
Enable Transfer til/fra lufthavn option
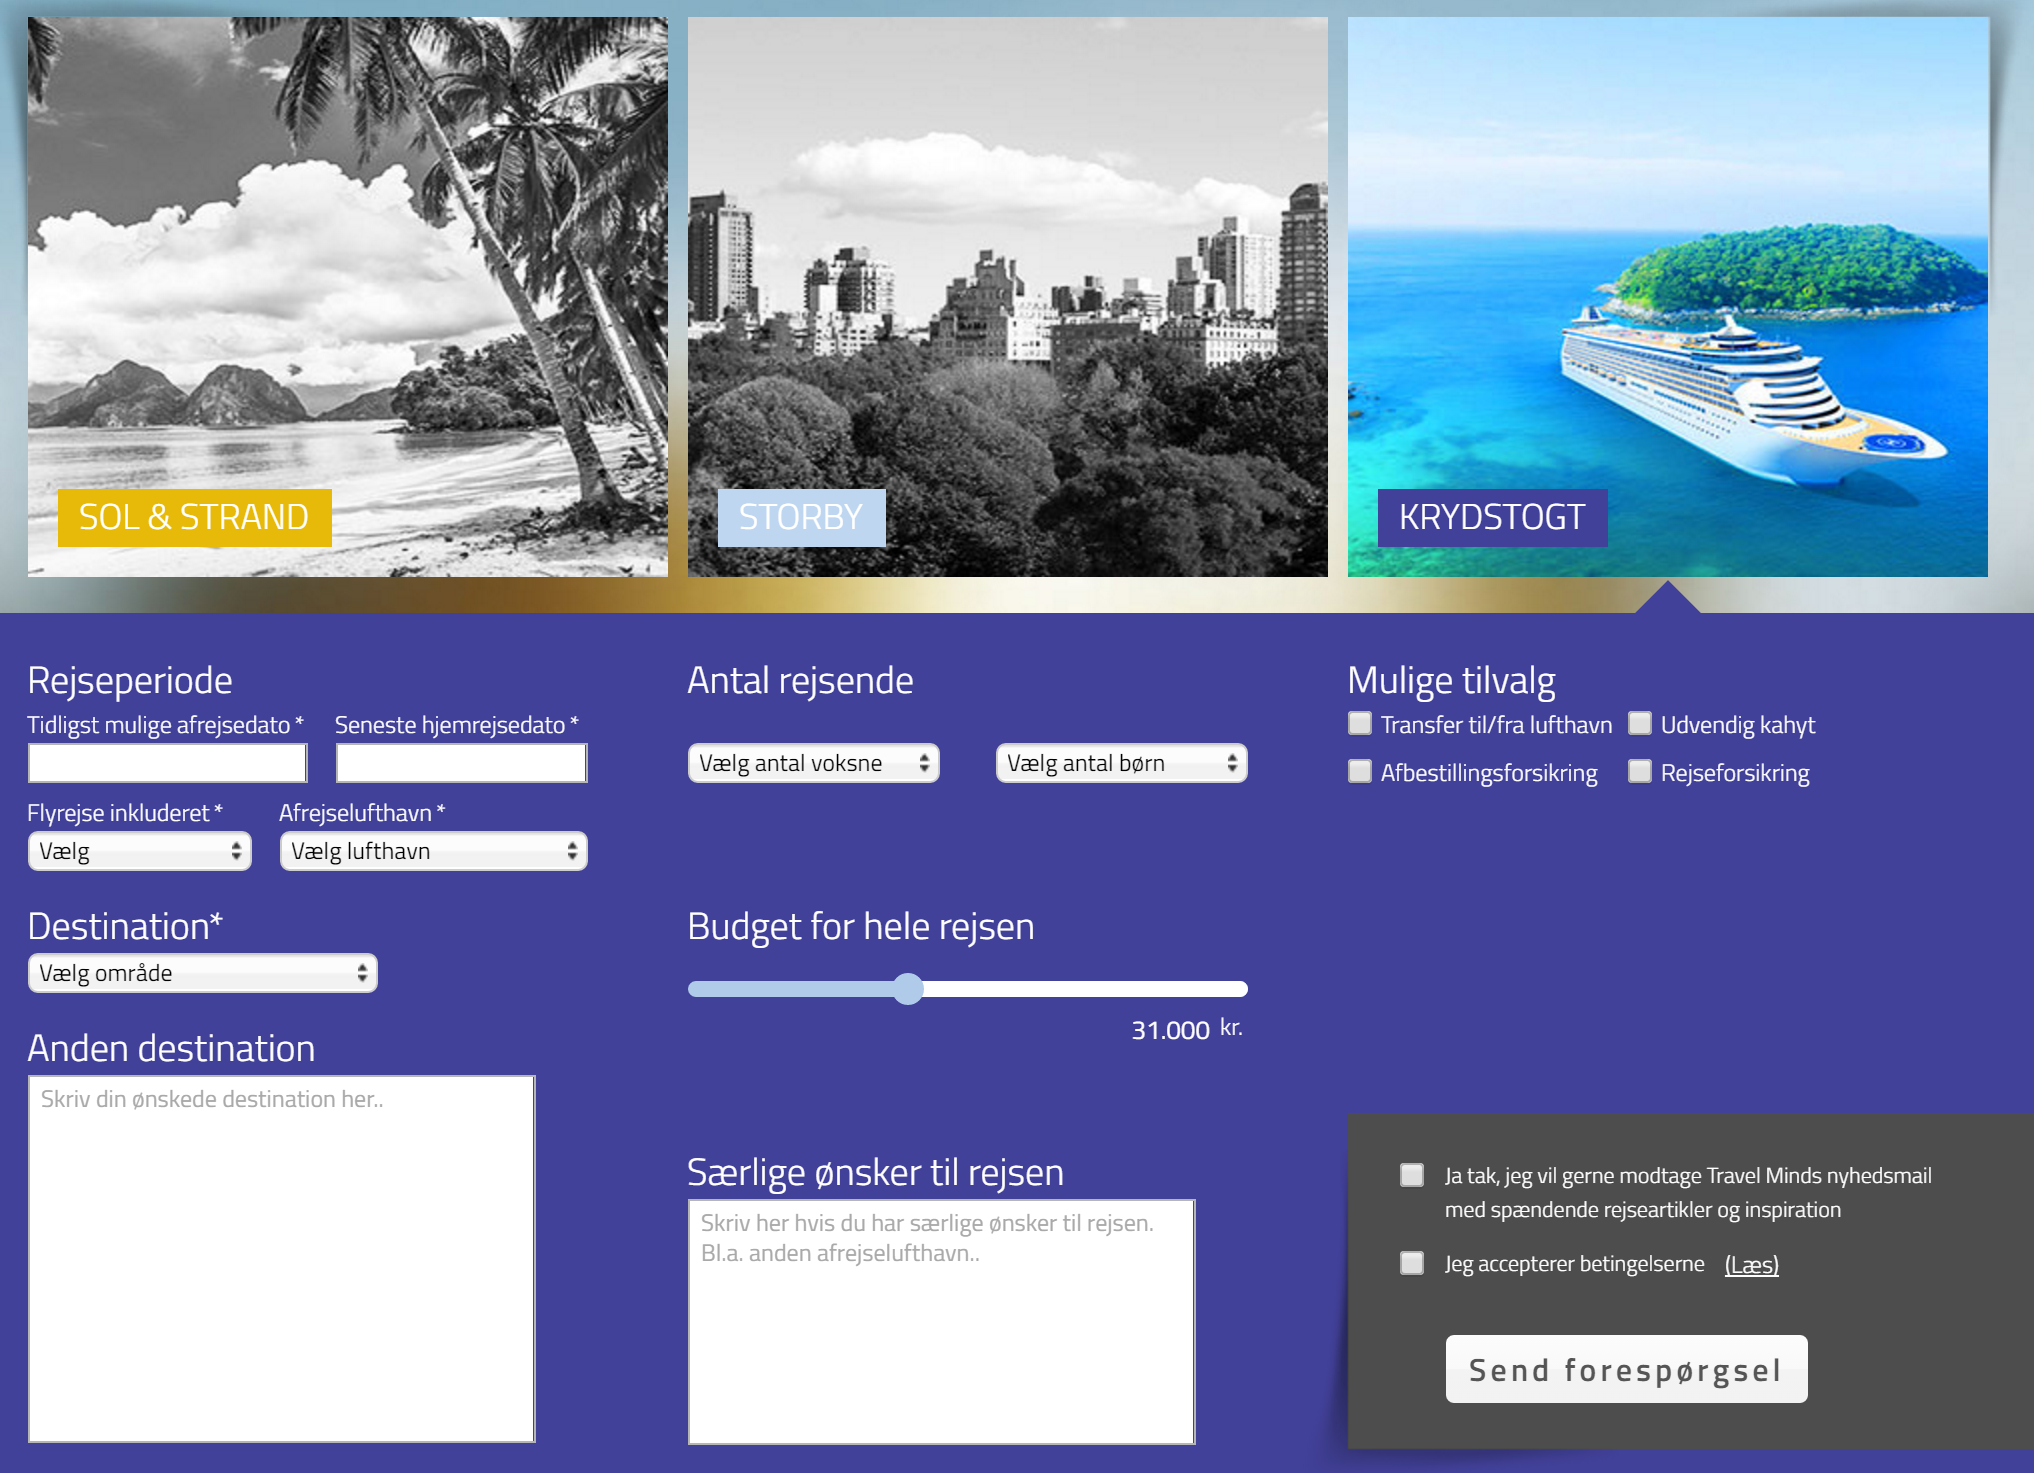pos(1360,724)
